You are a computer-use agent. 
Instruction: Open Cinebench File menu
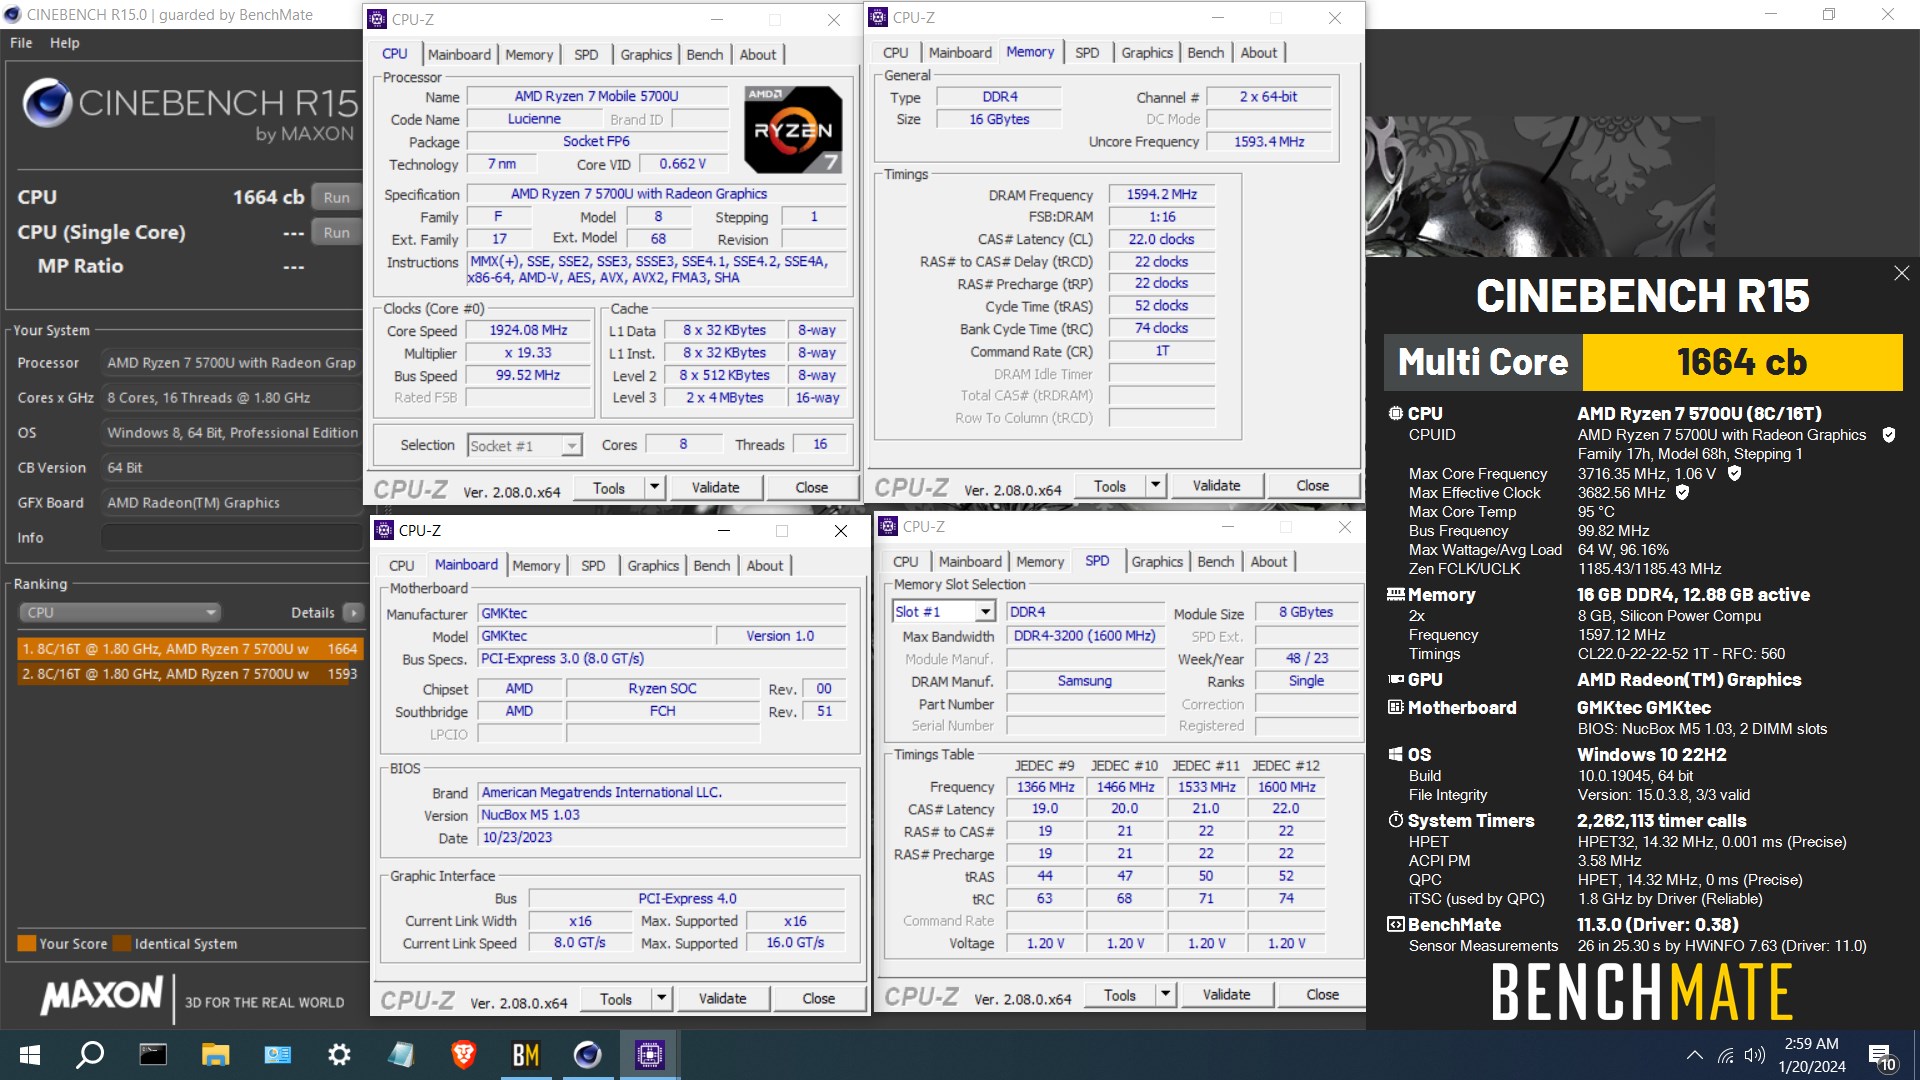click(x=21, y=43)
